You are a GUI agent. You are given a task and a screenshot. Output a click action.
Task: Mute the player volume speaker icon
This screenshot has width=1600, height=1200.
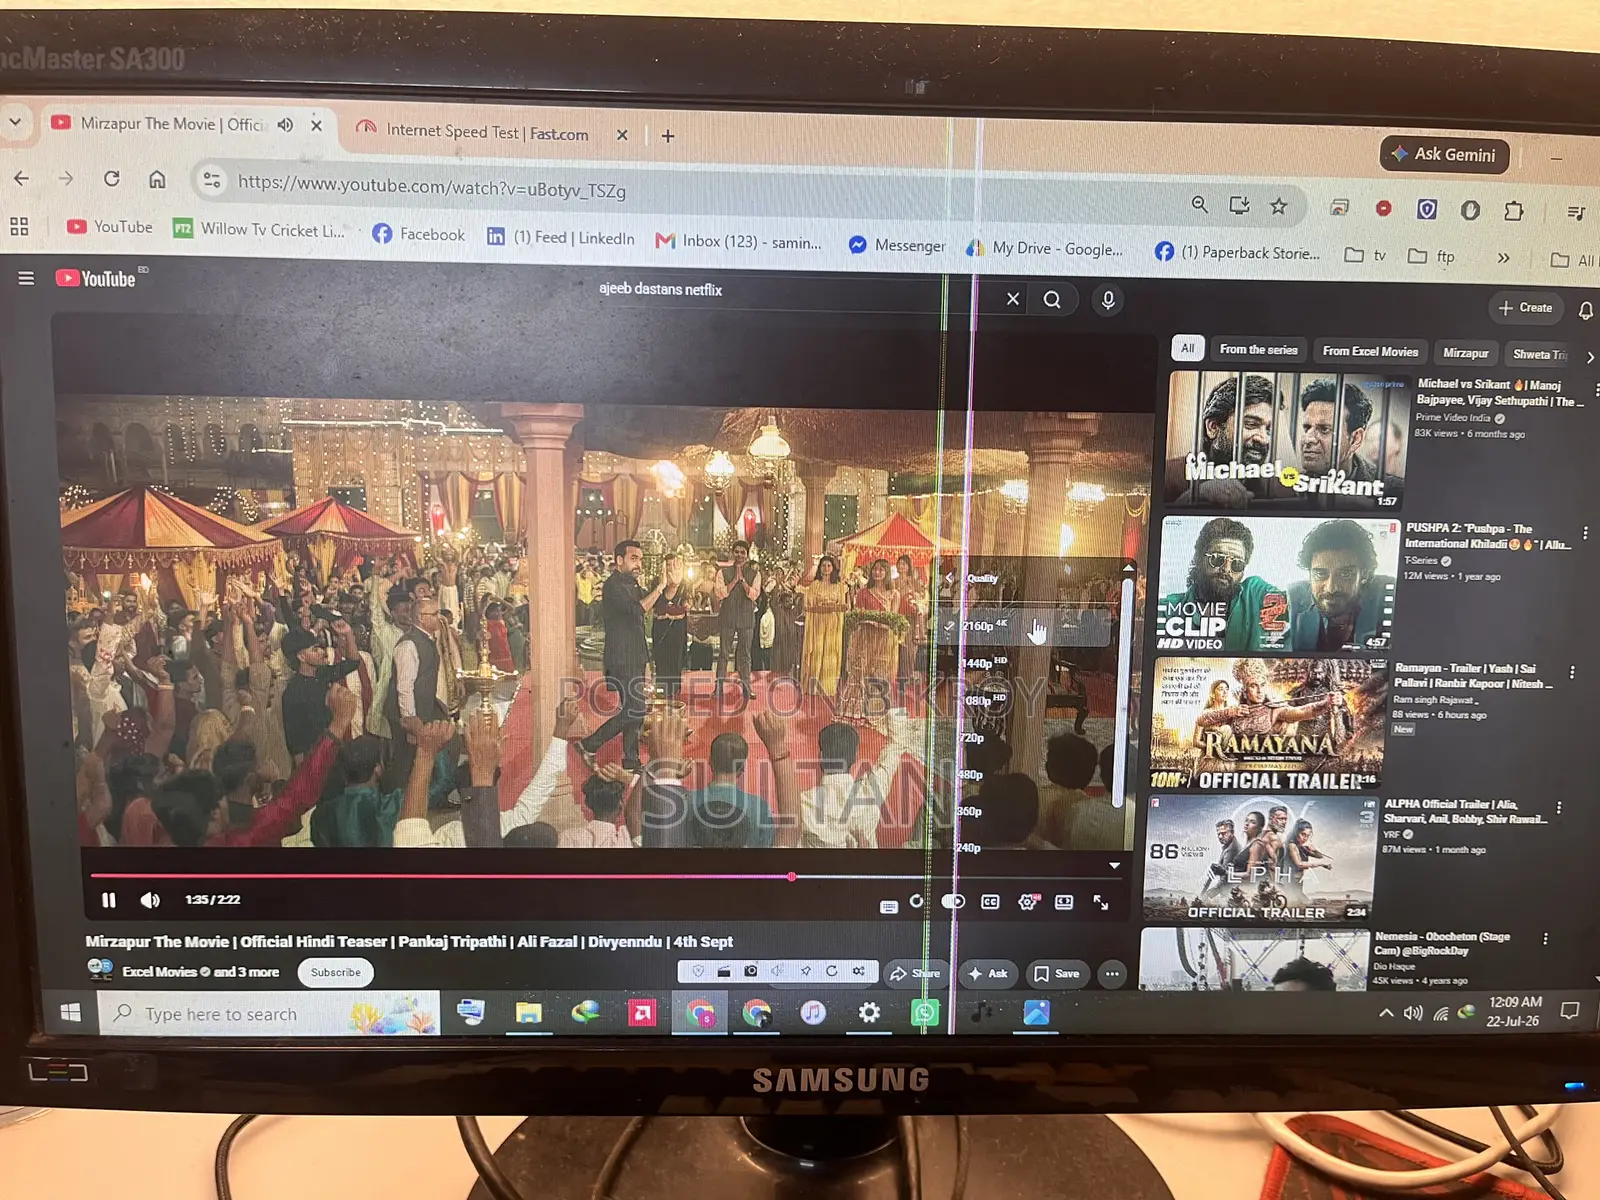(150, 900)
